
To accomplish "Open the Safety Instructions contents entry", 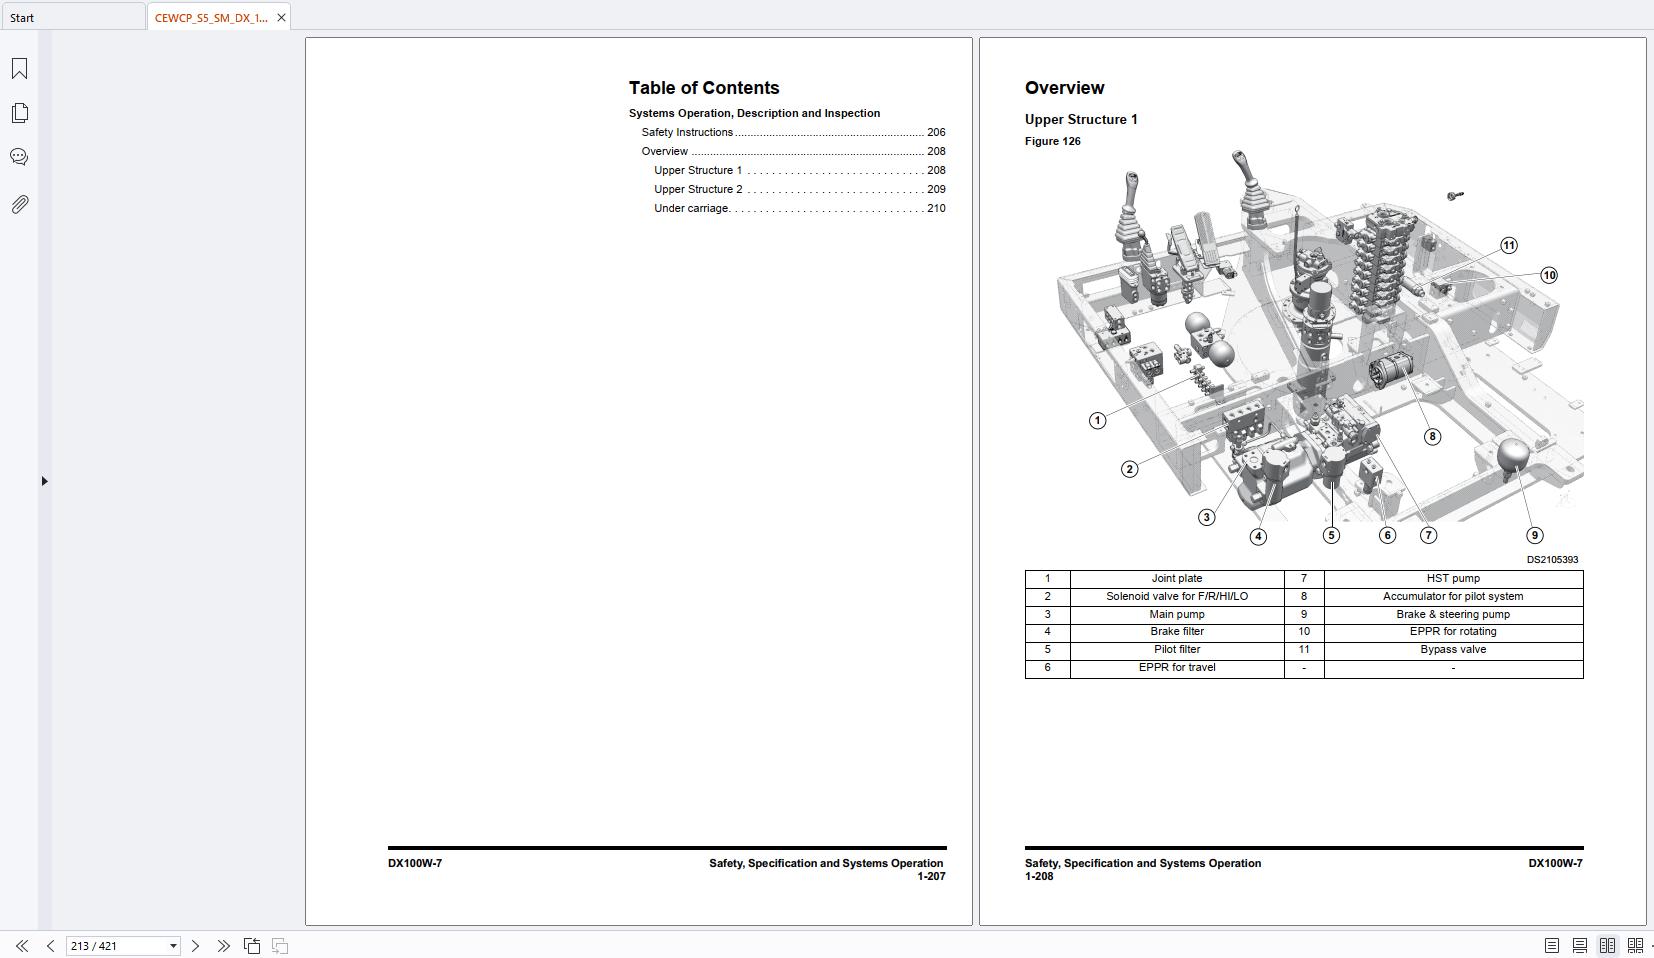I will pos(793,132).
